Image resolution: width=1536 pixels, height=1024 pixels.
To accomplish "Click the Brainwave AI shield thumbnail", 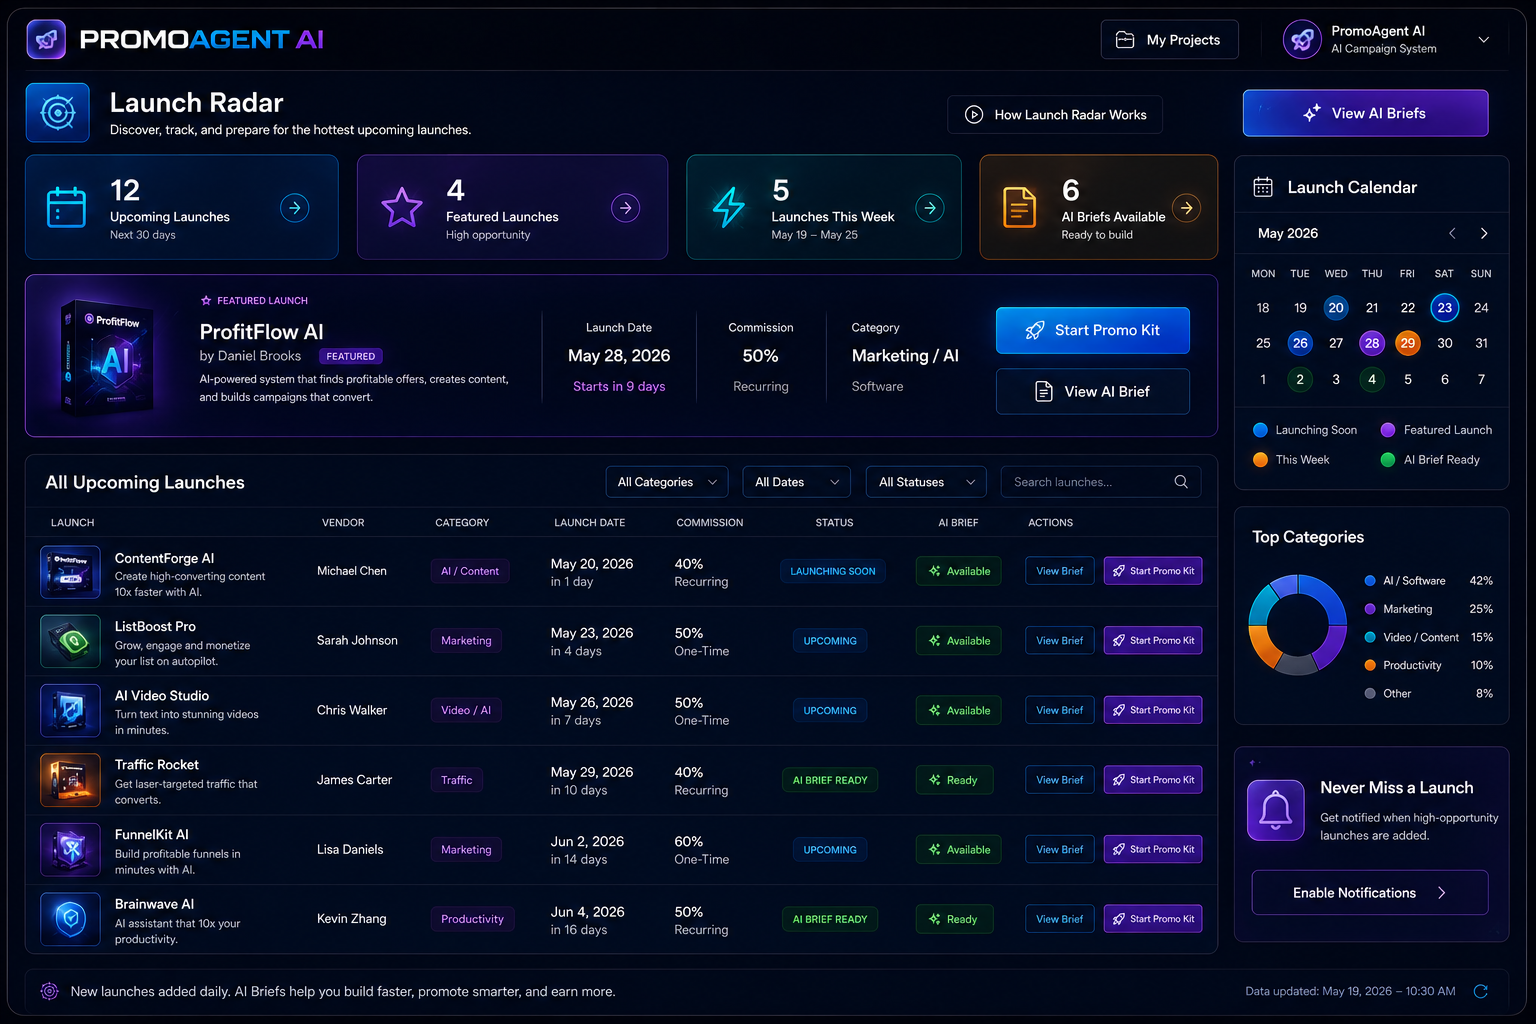I will (x=70, y=919).
